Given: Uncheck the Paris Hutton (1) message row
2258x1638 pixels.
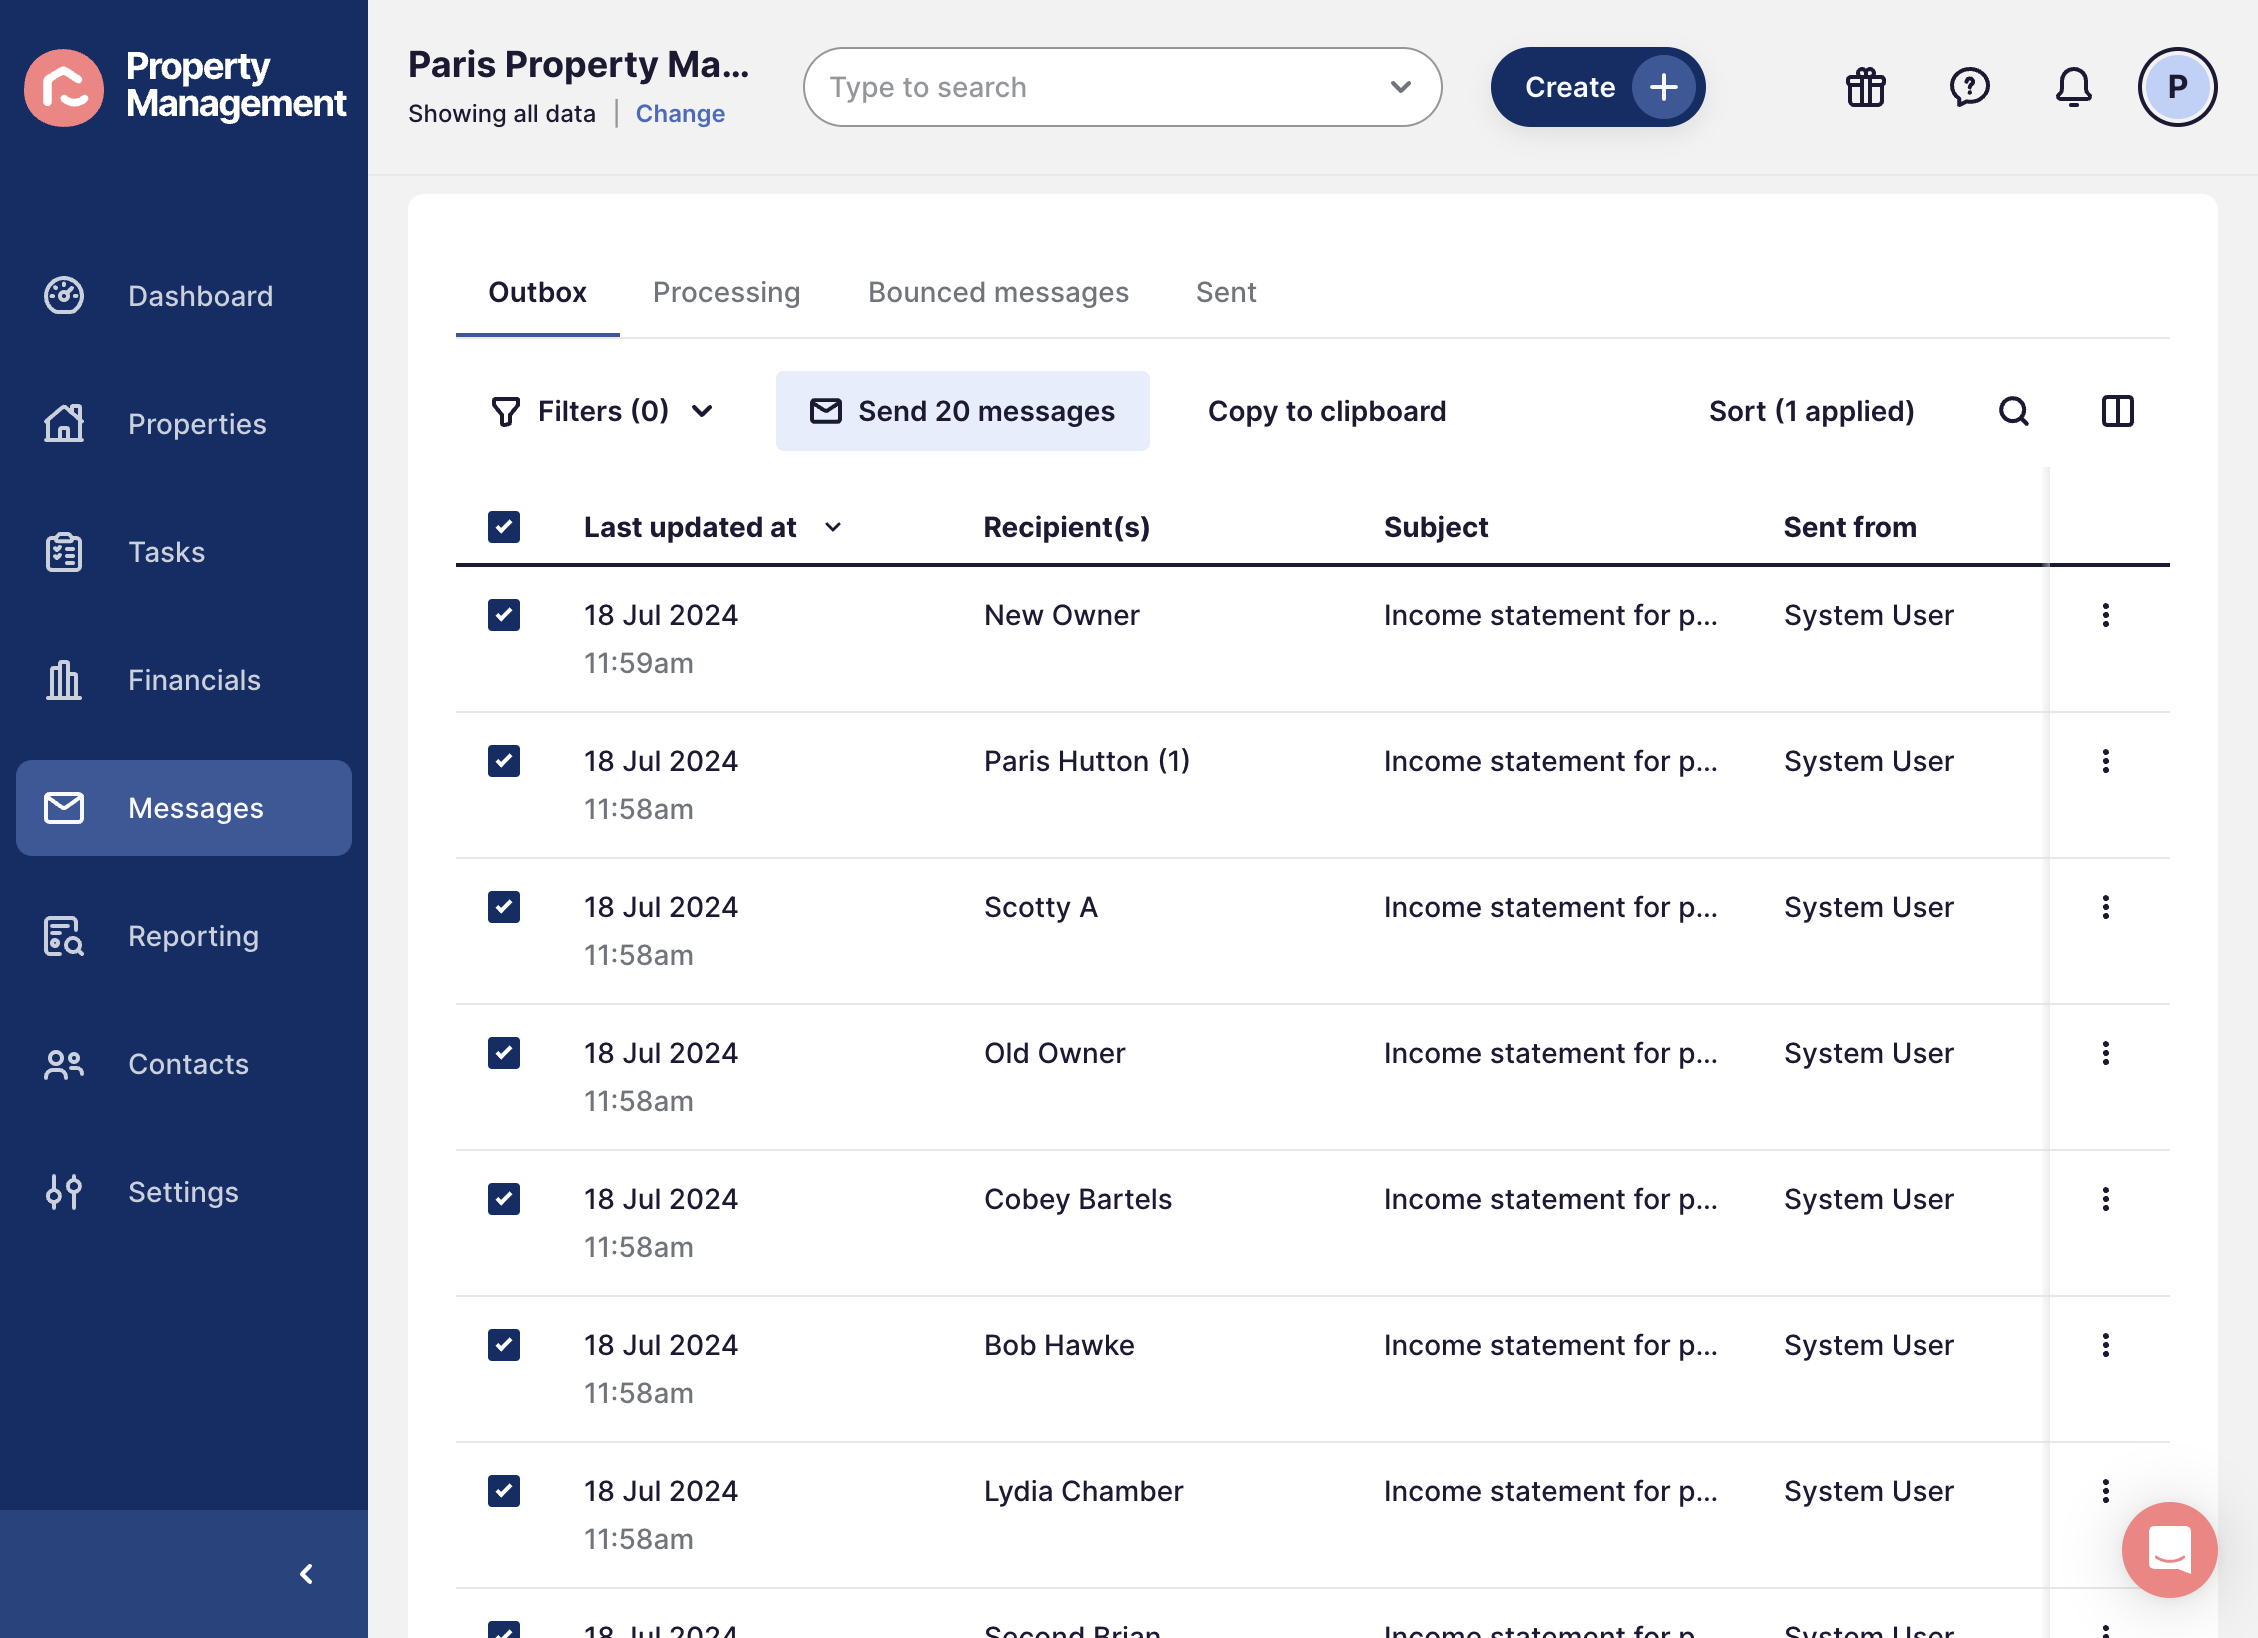Looking at the screenshot, I should (504, 761).
